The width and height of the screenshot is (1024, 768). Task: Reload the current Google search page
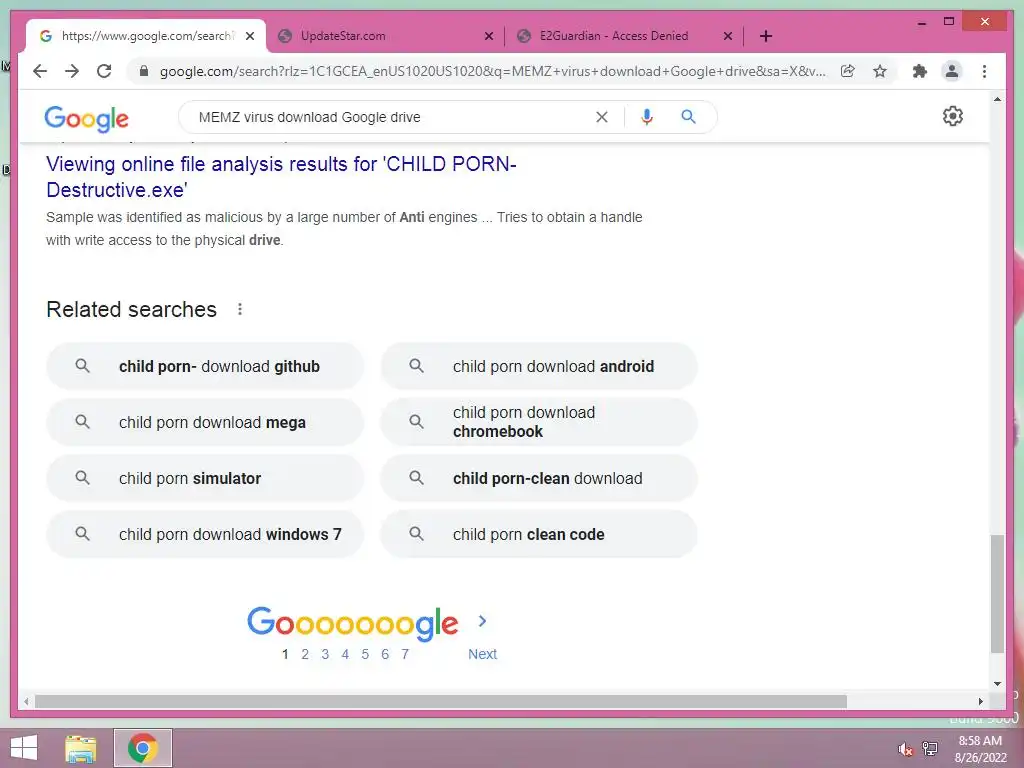[x=104, y=71]
